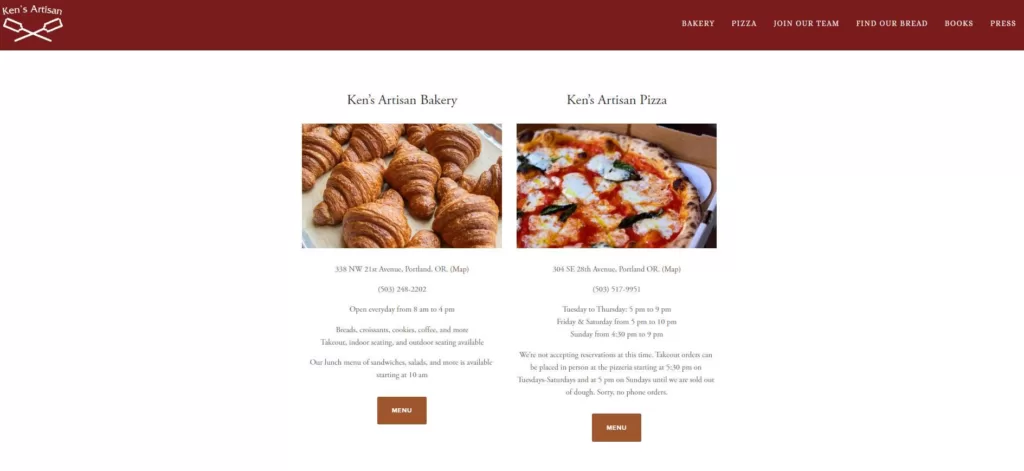Click the Ken's Artisan Bakery heading

tap(402, 100)
